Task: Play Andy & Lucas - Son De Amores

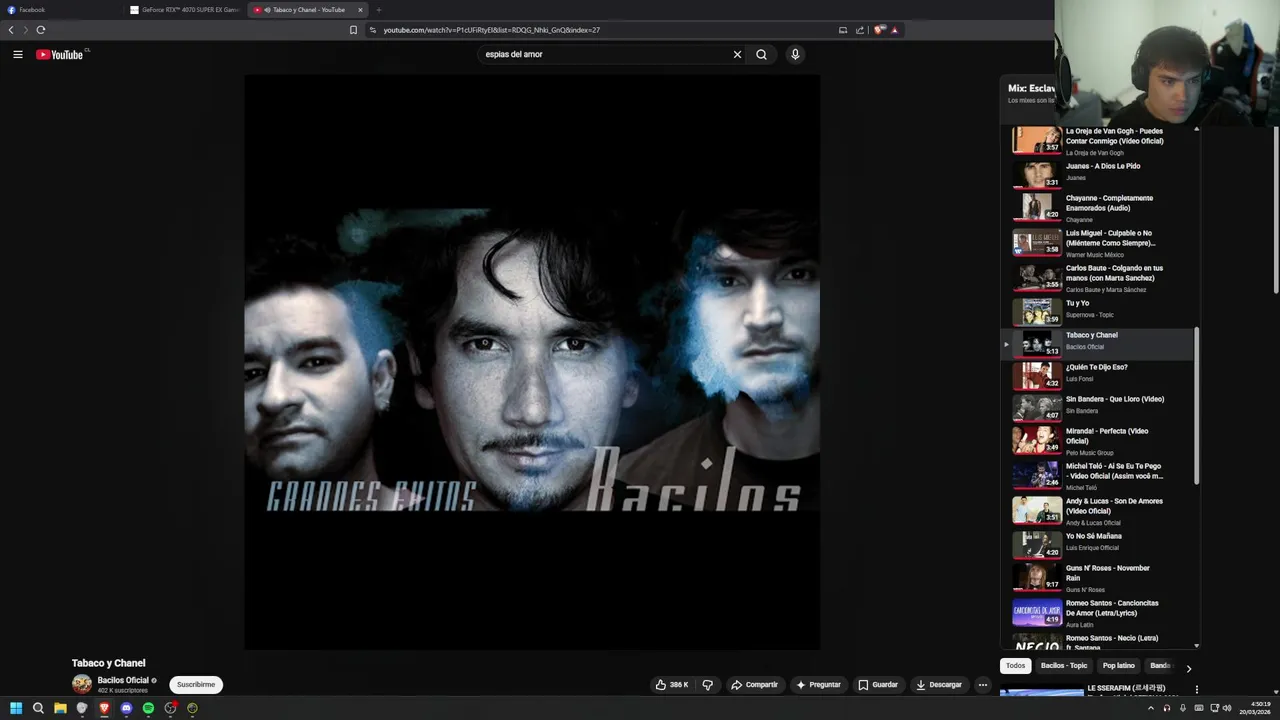Action: [1098, 511]
